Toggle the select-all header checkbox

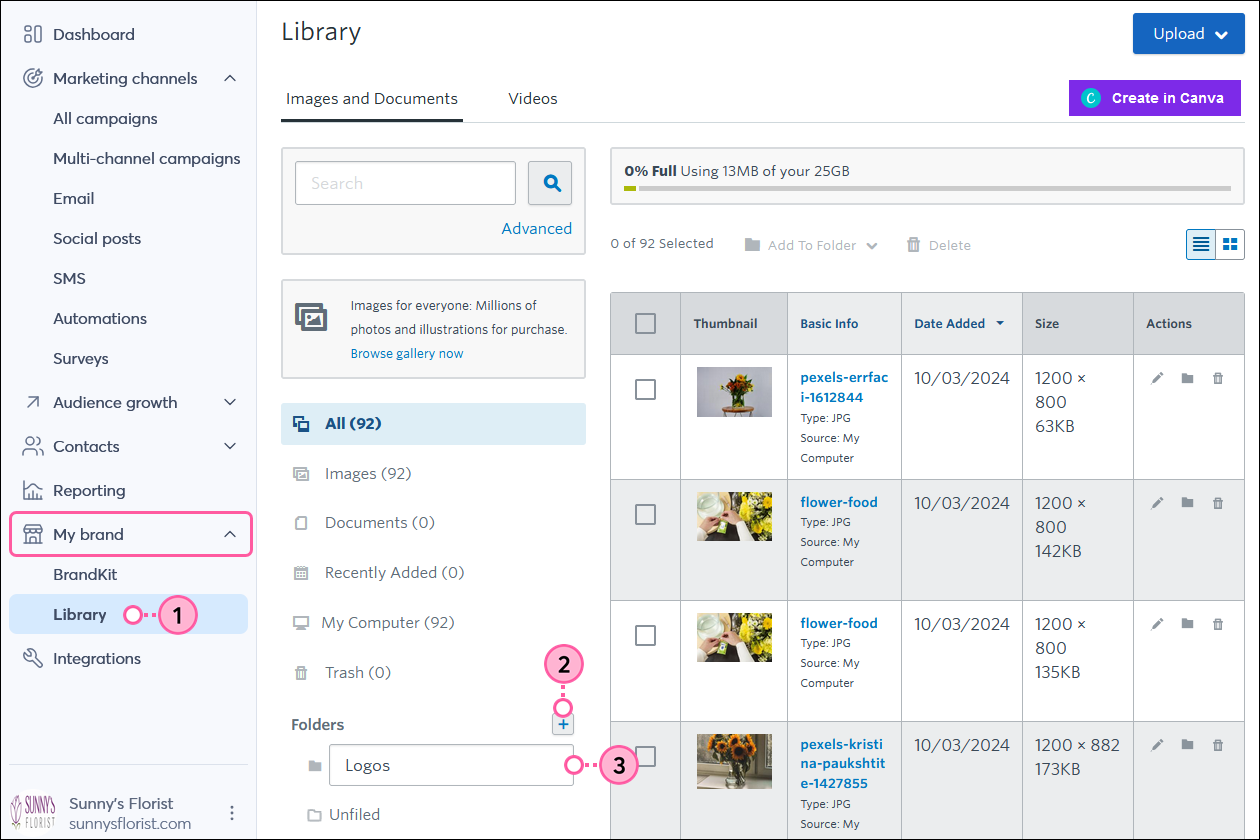[x=645, y=323]
